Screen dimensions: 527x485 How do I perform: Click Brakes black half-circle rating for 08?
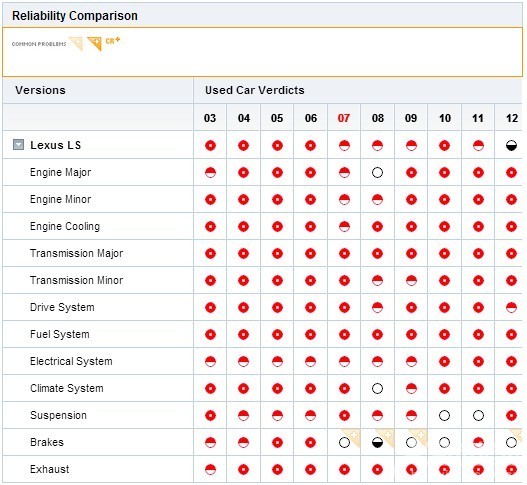(x=377, y=443)
